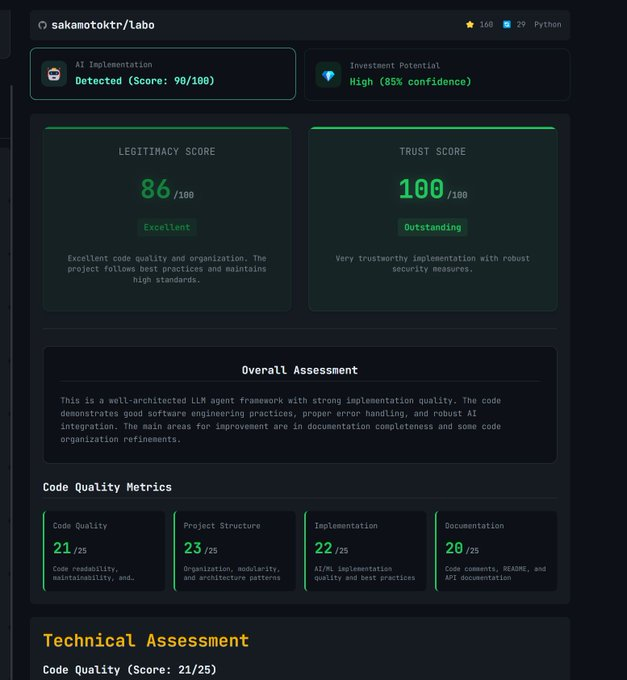This screenshot has width=627, height=680.
Task: Click the yellow star icon
Action: point(470,25)
